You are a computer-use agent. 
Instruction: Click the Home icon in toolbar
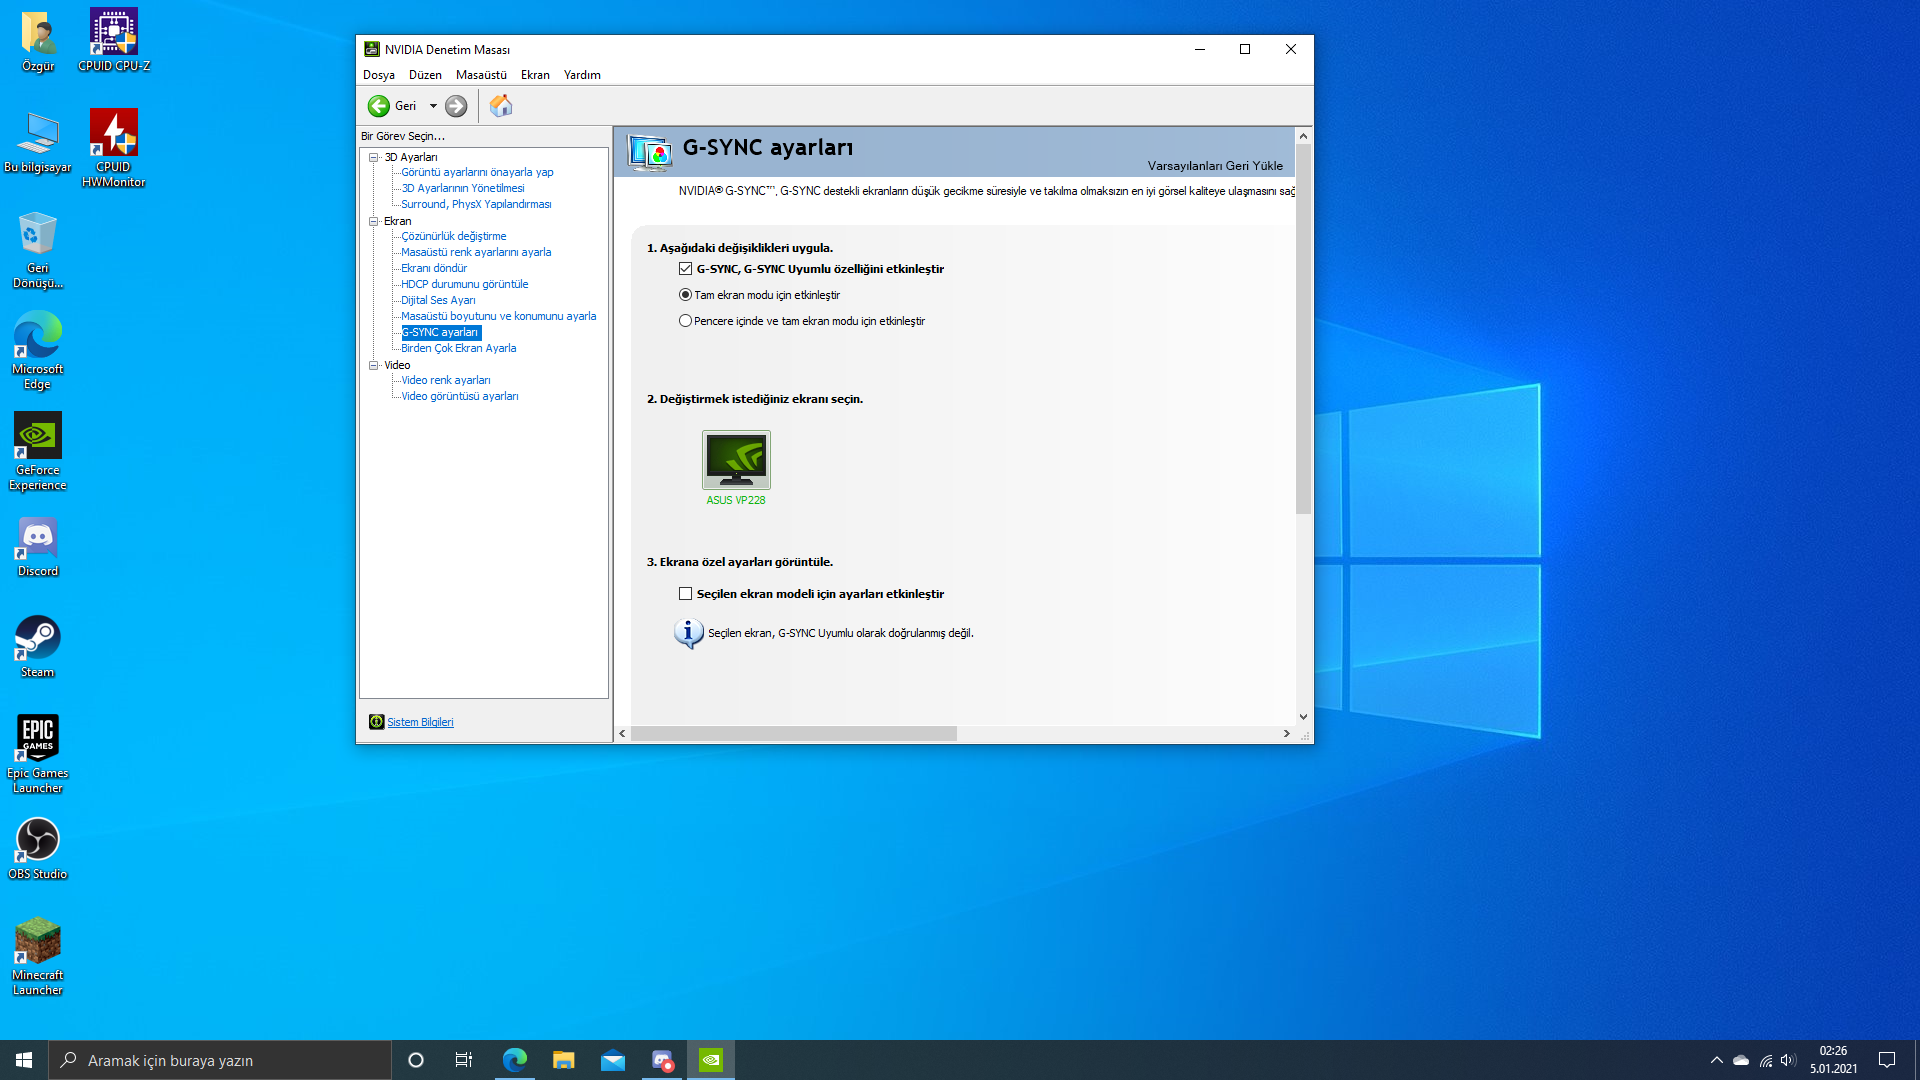(x=501, y=106)
